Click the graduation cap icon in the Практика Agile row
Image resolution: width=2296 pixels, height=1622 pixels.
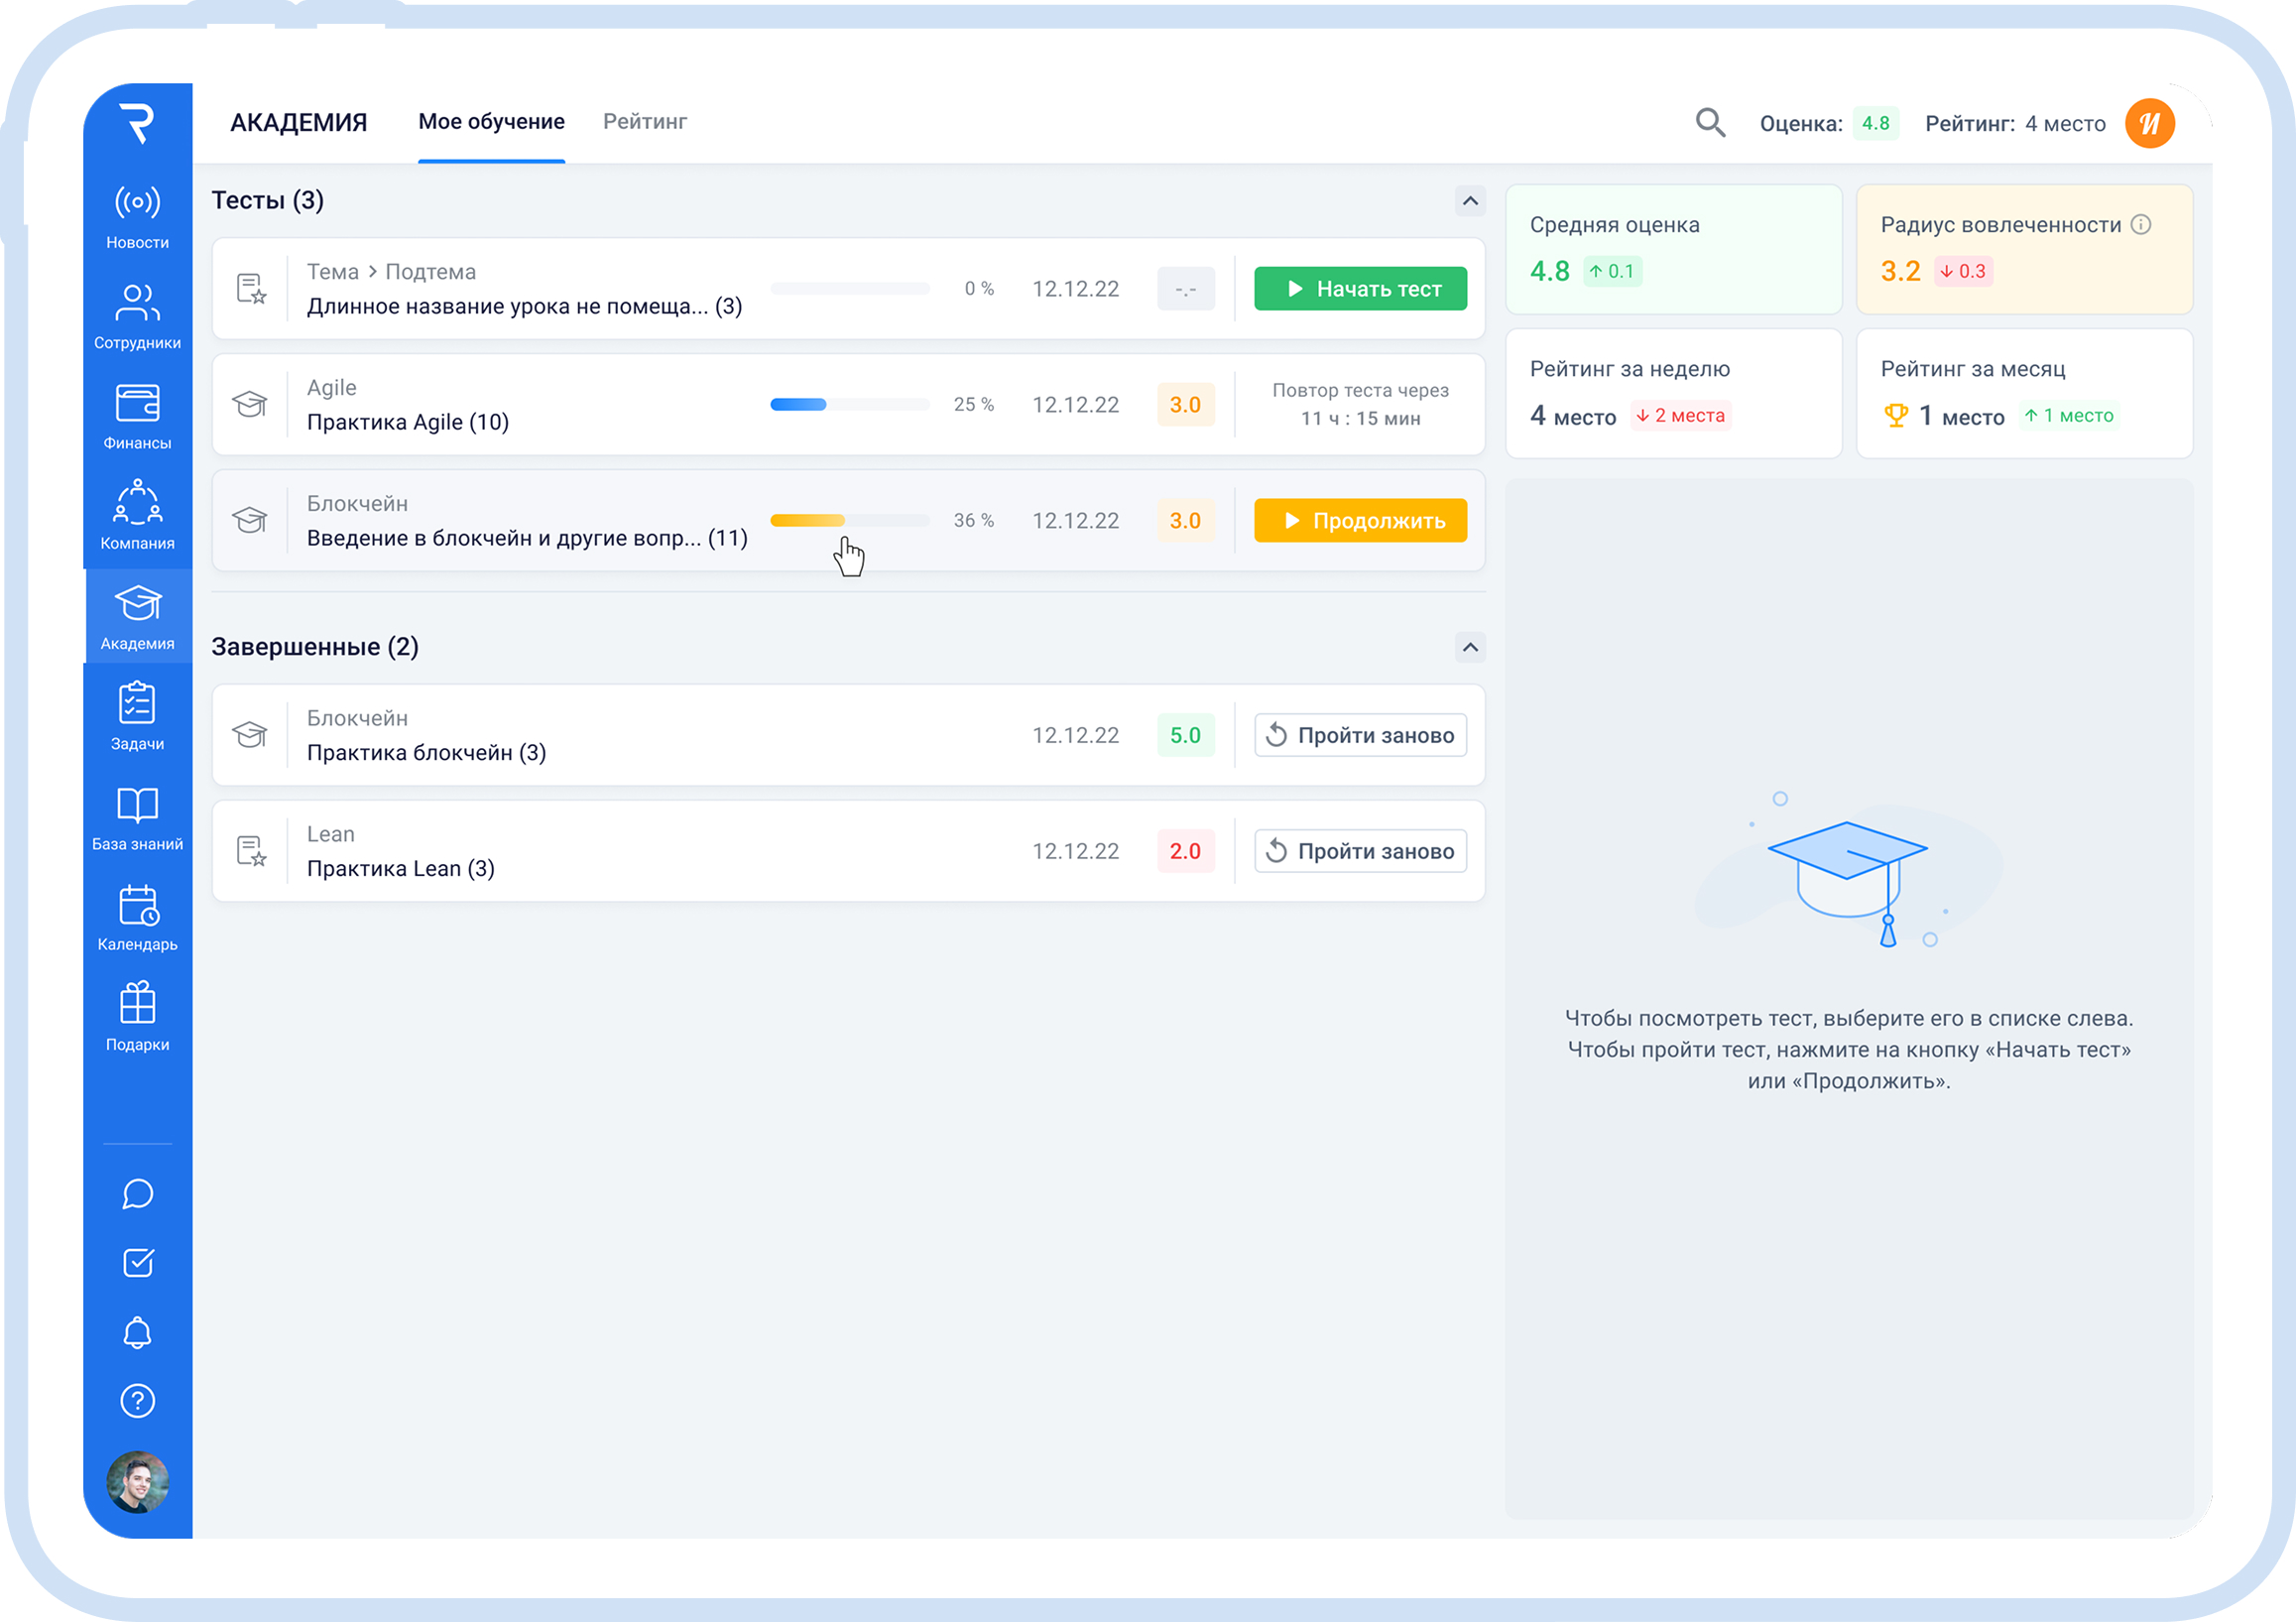point(250,404)
